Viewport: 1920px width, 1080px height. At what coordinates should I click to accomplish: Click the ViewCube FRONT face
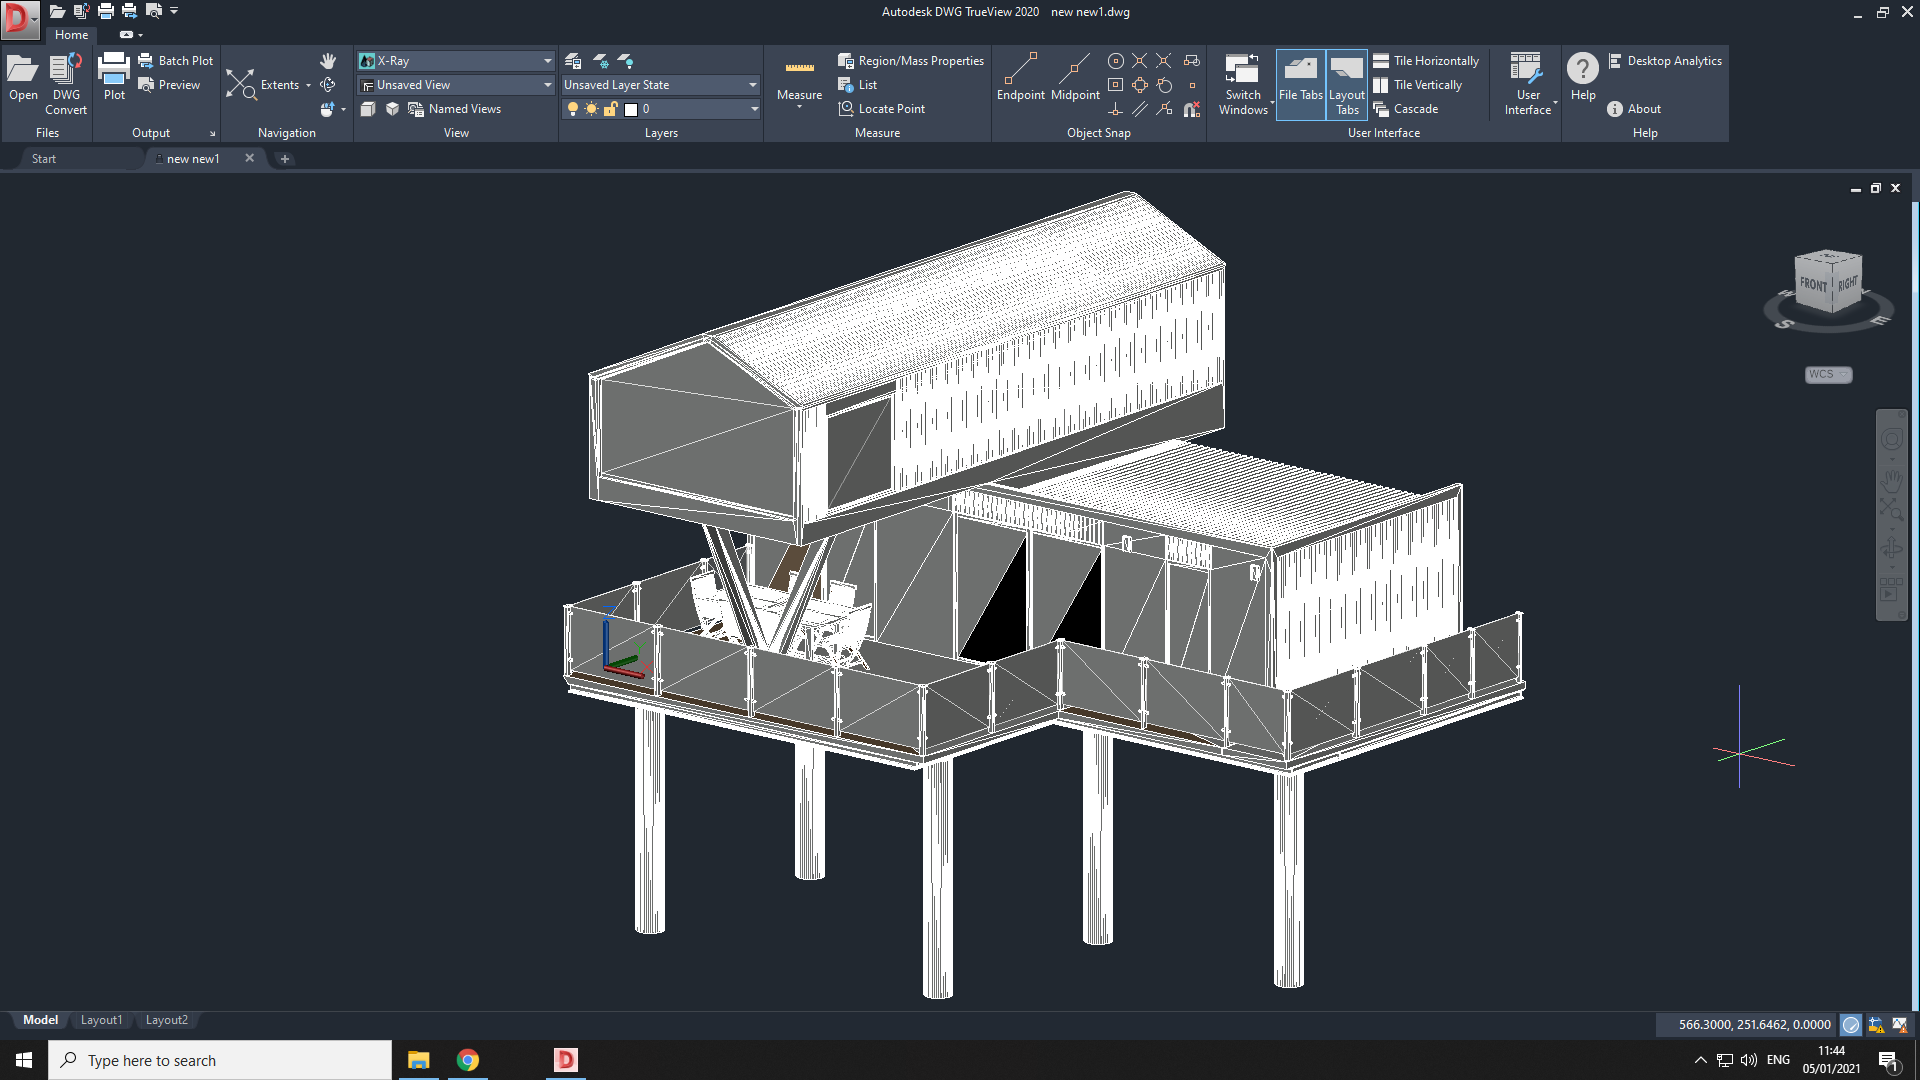pos(1812,284)
